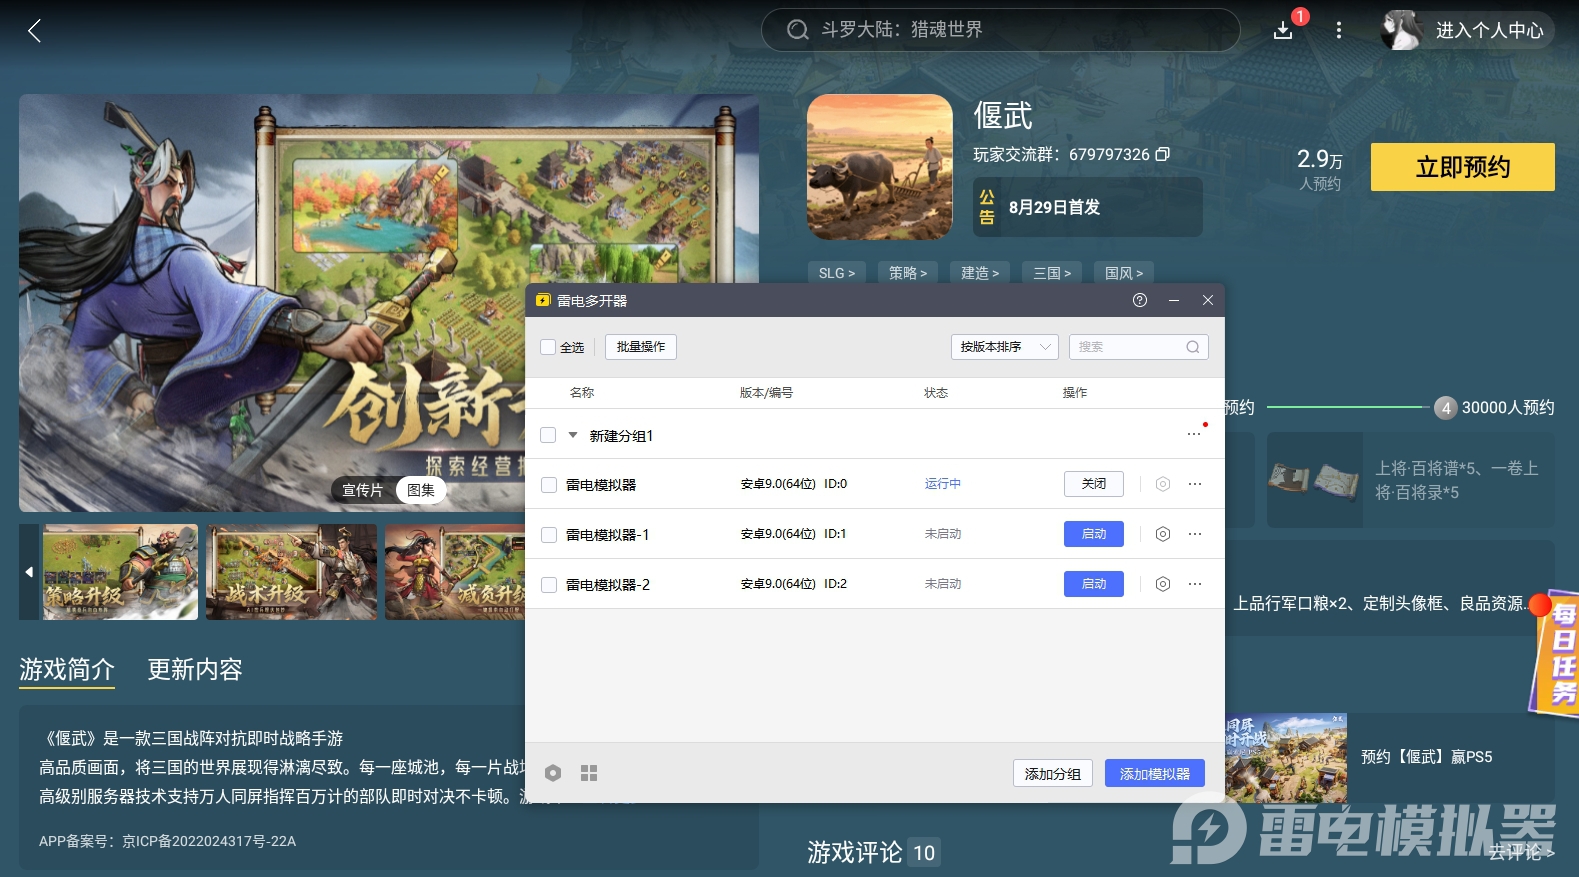Screen dimensions: 1579x877
Task: Click search icon in multi-instance search box
Action: point(1193,347)
